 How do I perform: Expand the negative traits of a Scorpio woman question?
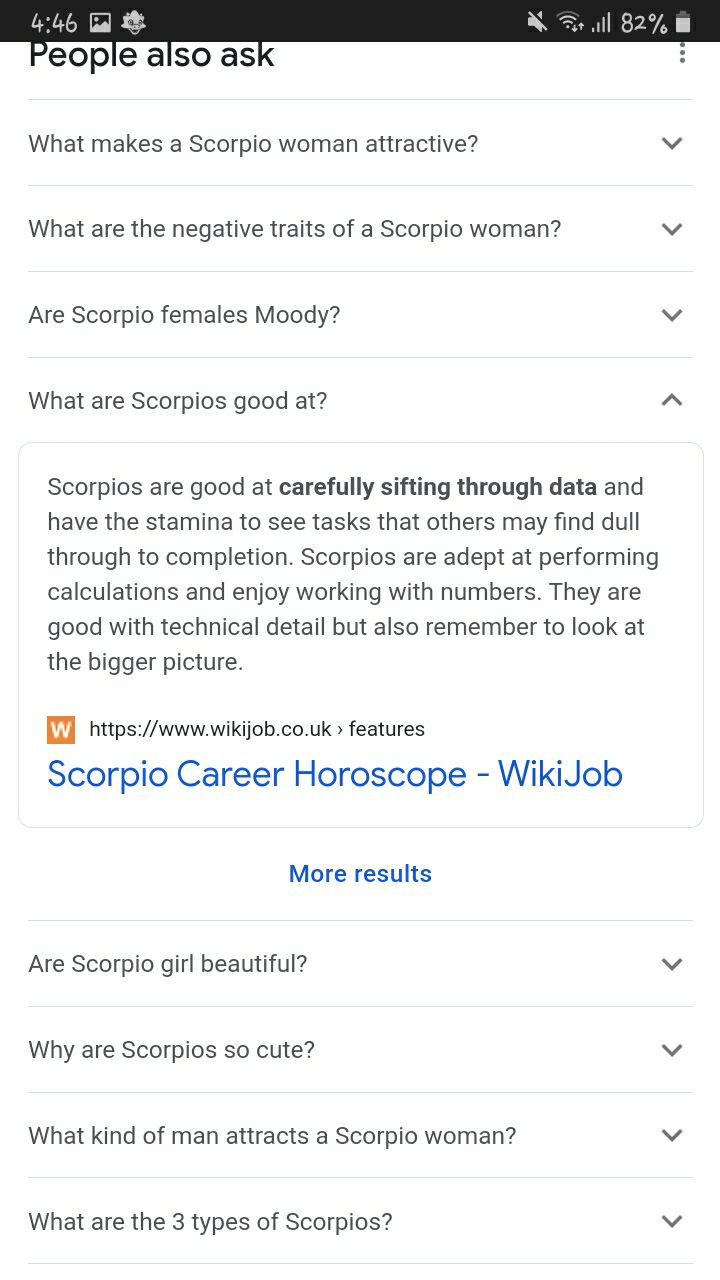pos(360,229)
